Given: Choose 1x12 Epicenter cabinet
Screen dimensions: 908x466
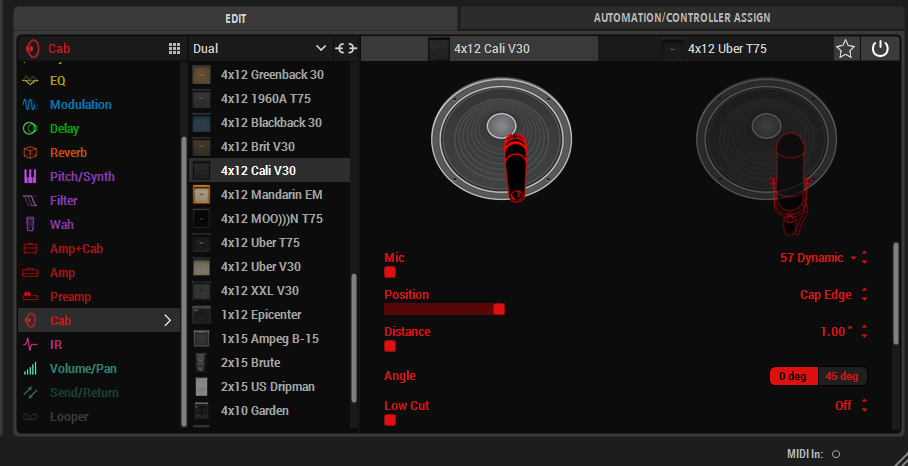Looking at the screenshot, I should [270, 315].
